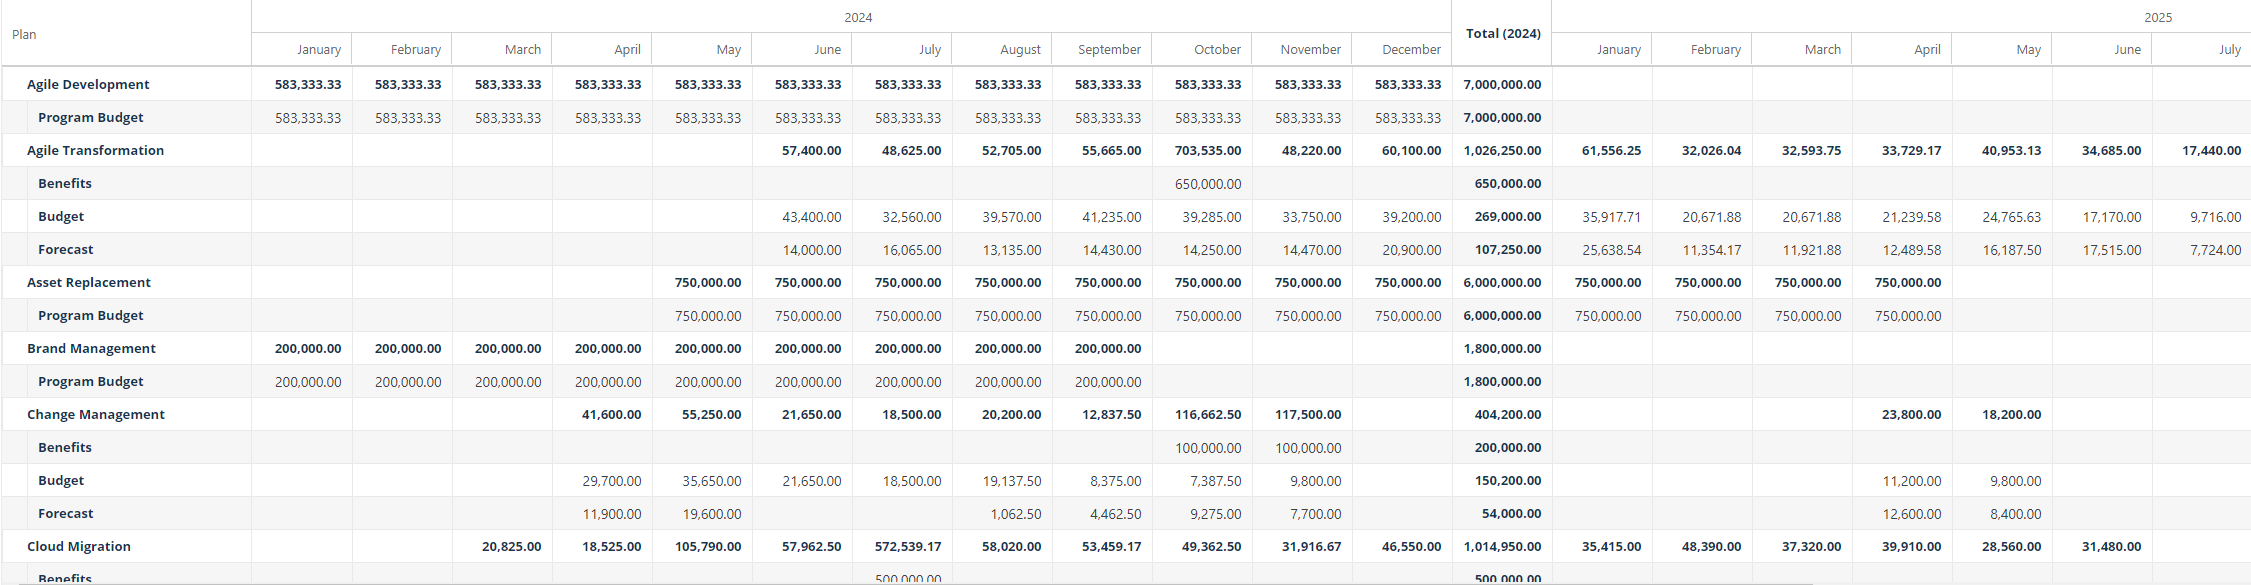
Task: Select the Brand Management plan row
Action: point(91,348)
